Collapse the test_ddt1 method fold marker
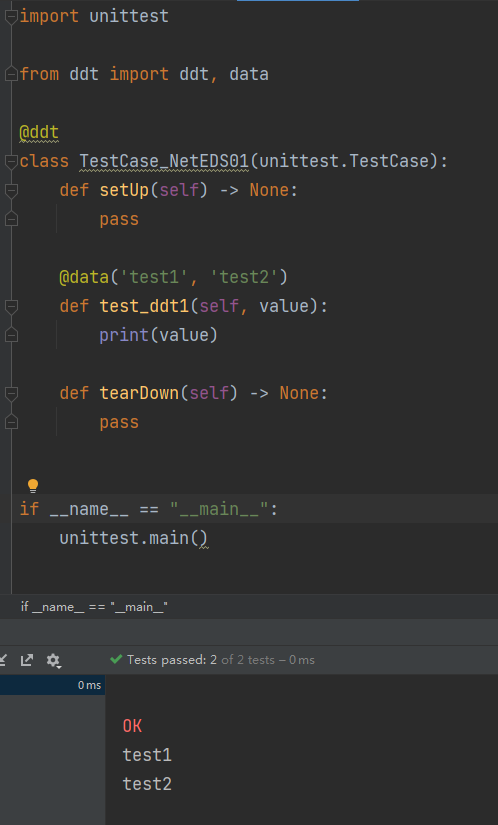Screen dimensions: 498x825 11,306
